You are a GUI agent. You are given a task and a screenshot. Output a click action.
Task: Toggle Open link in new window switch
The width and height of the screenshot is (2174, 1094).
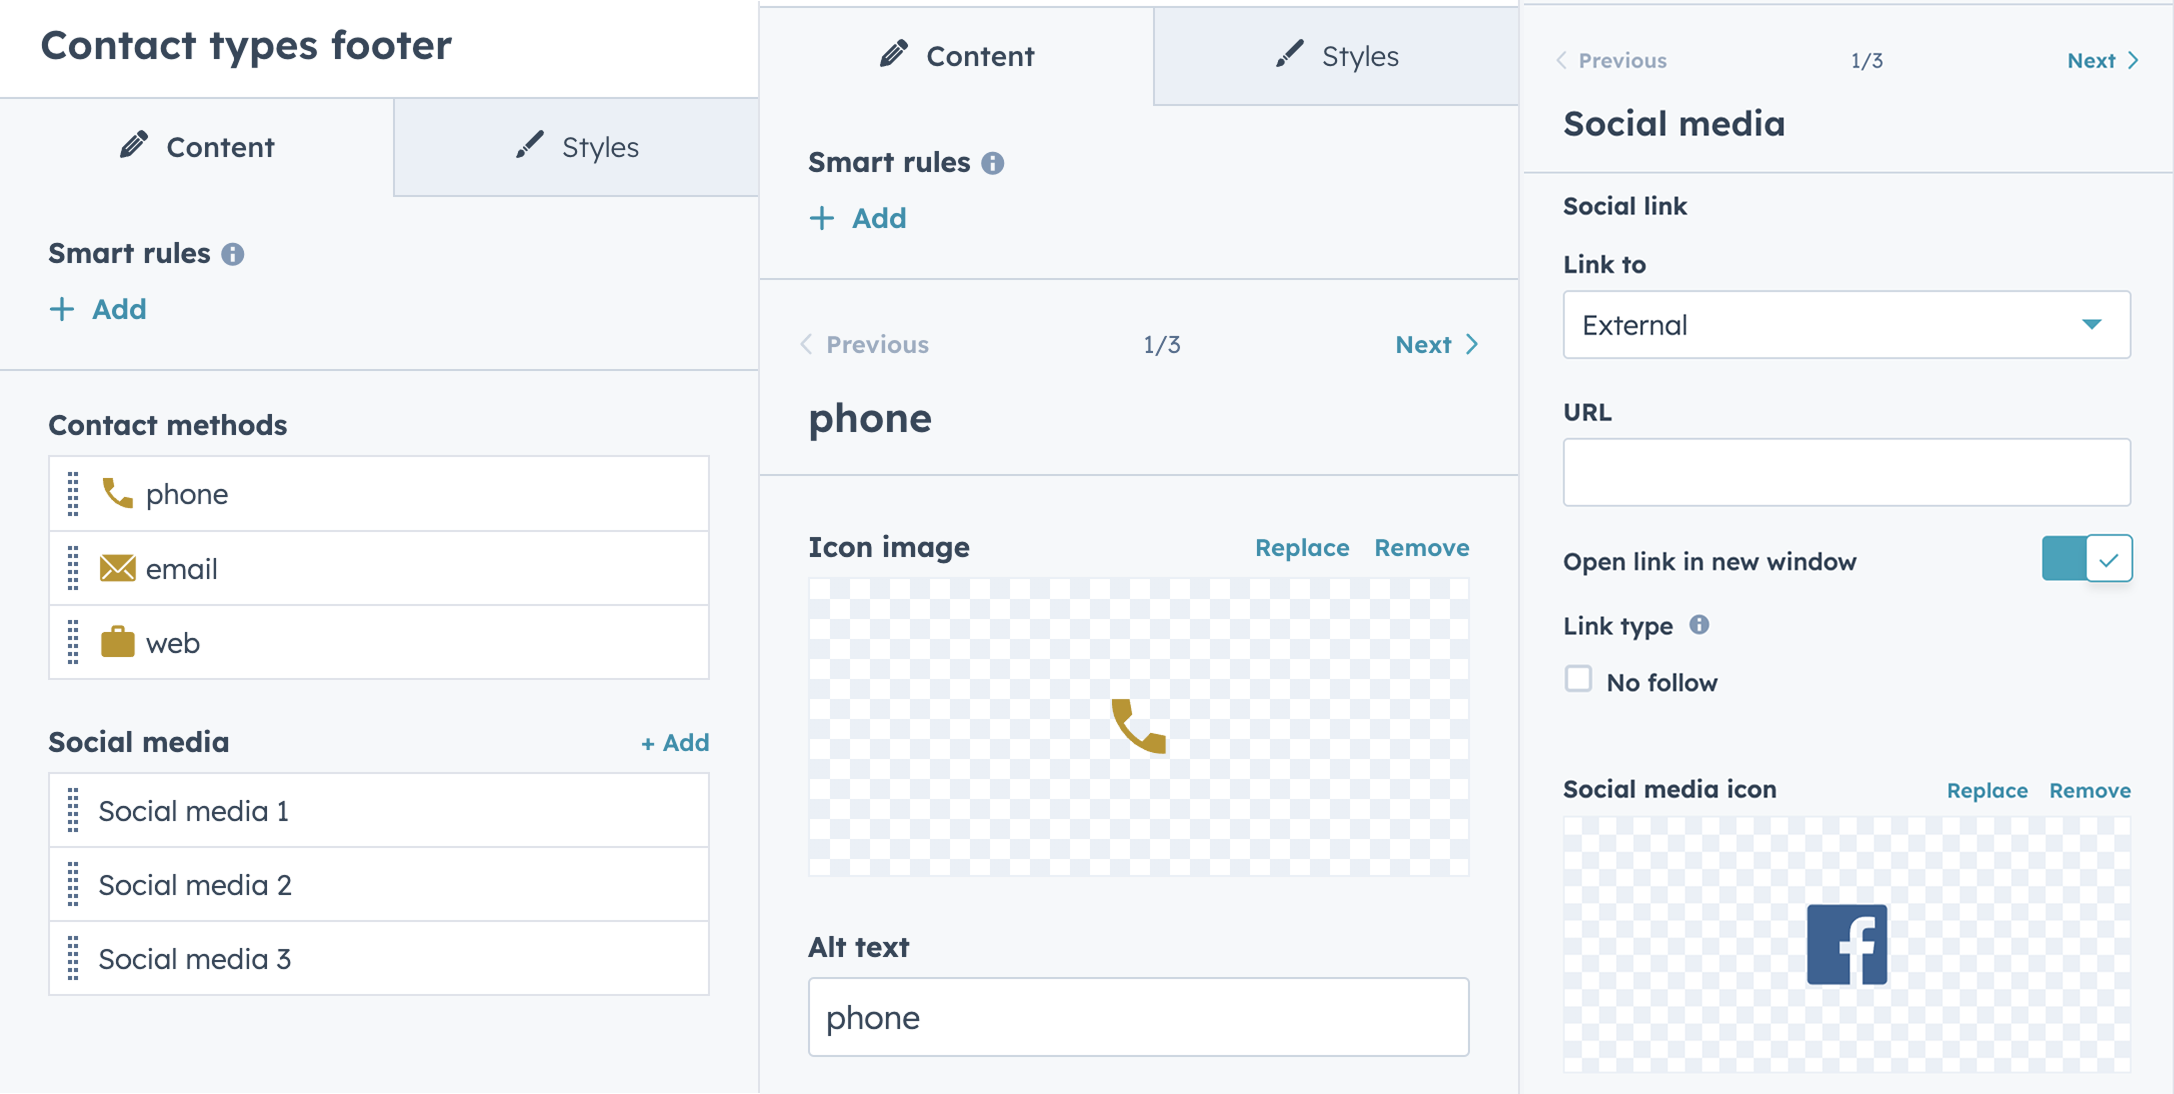2087,559
